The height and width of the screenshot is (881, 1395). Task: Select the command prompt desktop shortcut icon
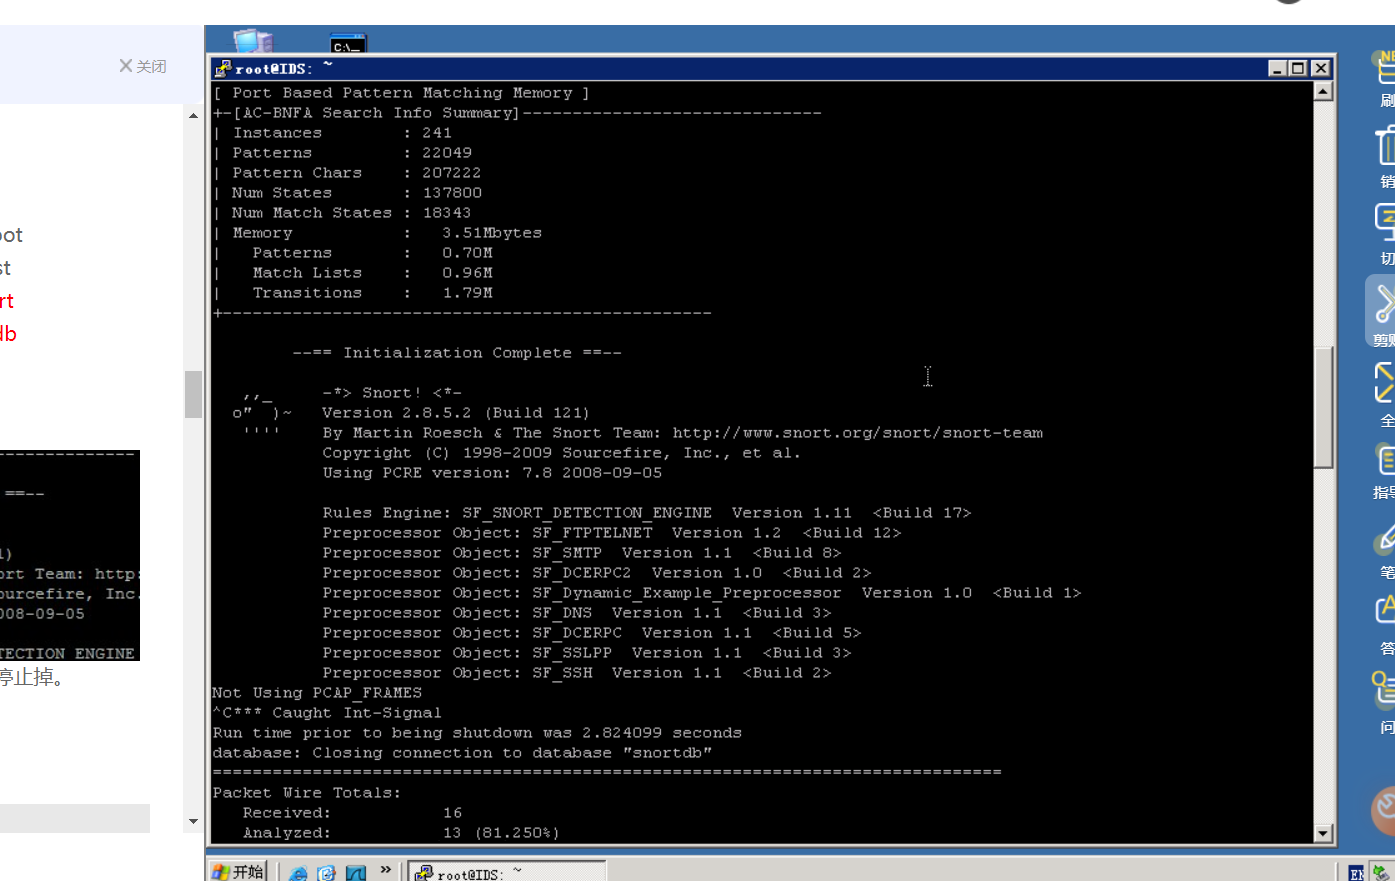[348, 43]
